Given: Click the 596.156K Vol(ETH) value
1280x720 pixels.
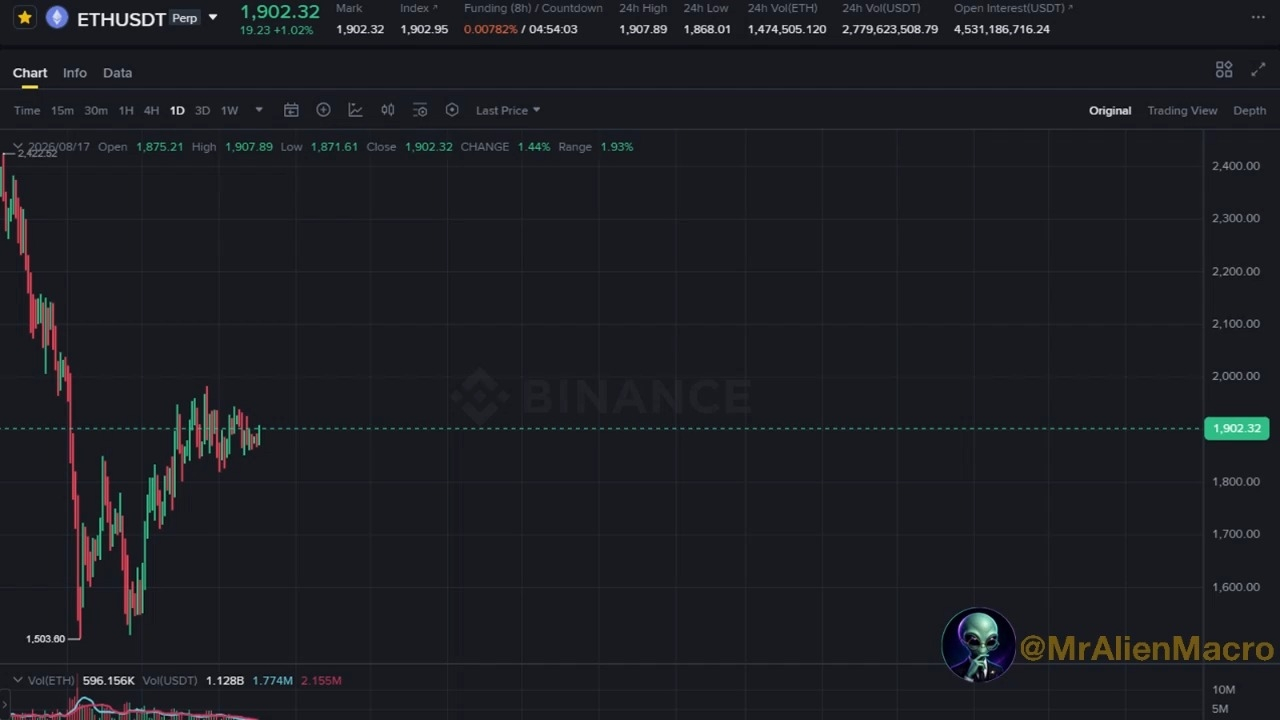Looking at the screenshot, I should pos(108,680).
